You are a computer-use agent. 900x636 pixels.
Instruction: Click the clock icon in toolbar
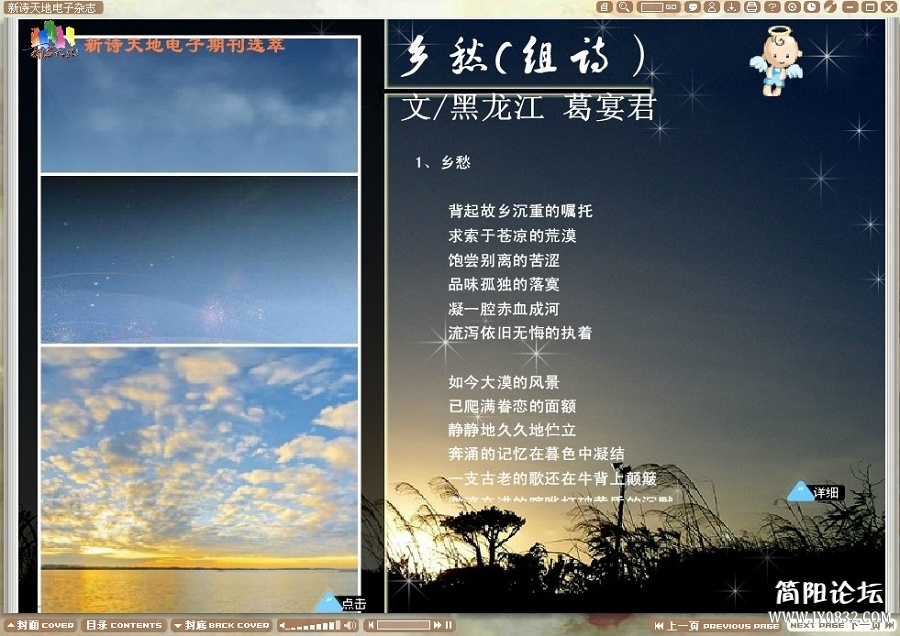pyautogui.click(x=812, y=7)
